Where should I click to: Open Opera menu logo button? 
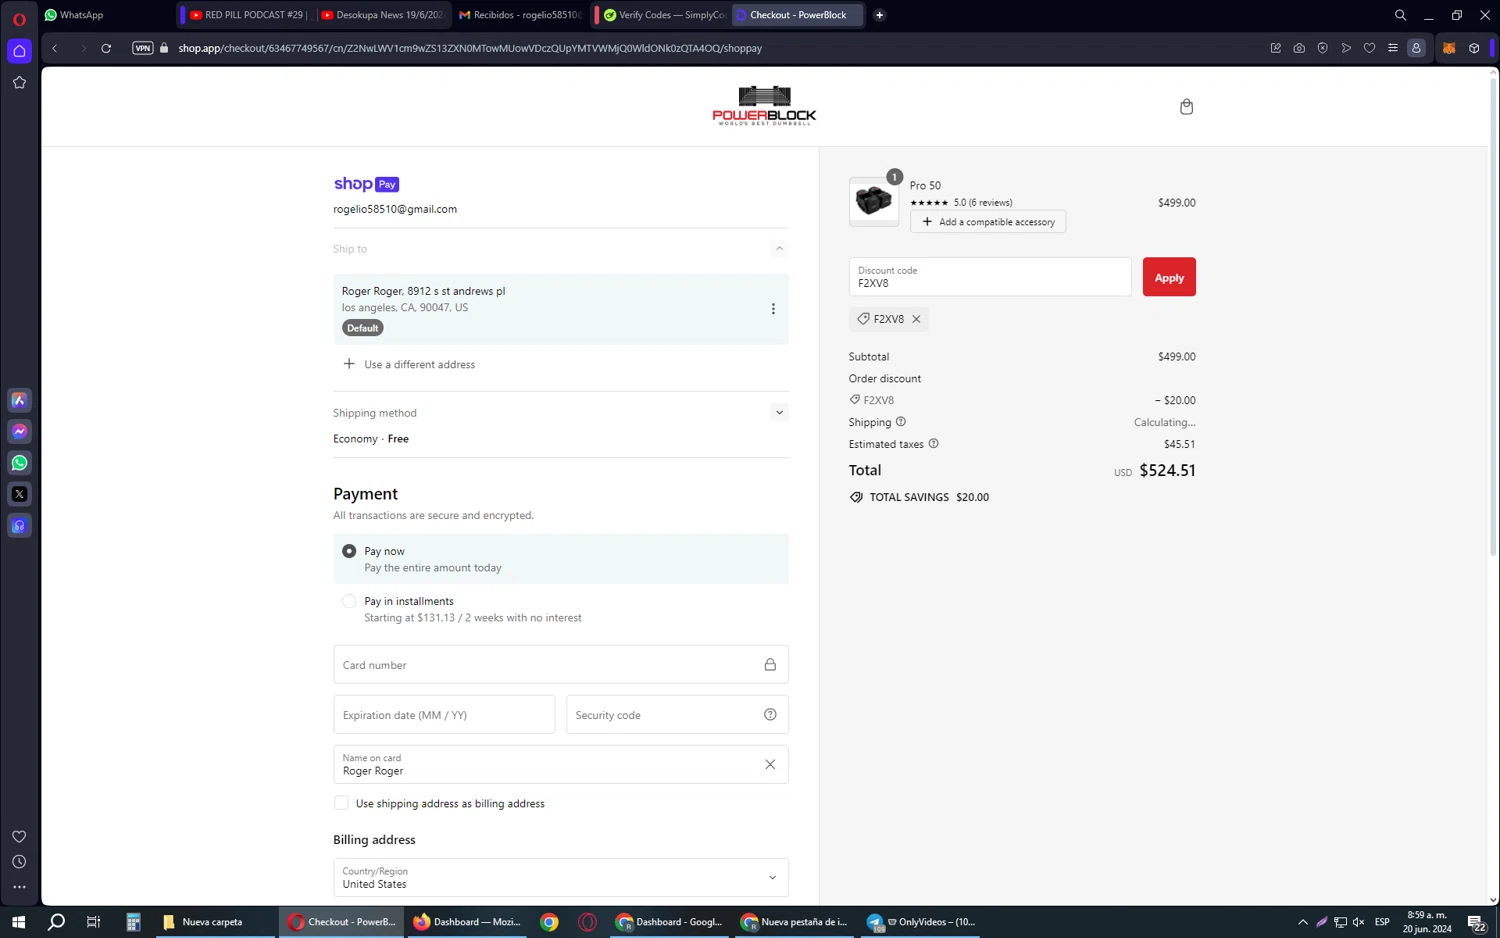pos(19,19)
